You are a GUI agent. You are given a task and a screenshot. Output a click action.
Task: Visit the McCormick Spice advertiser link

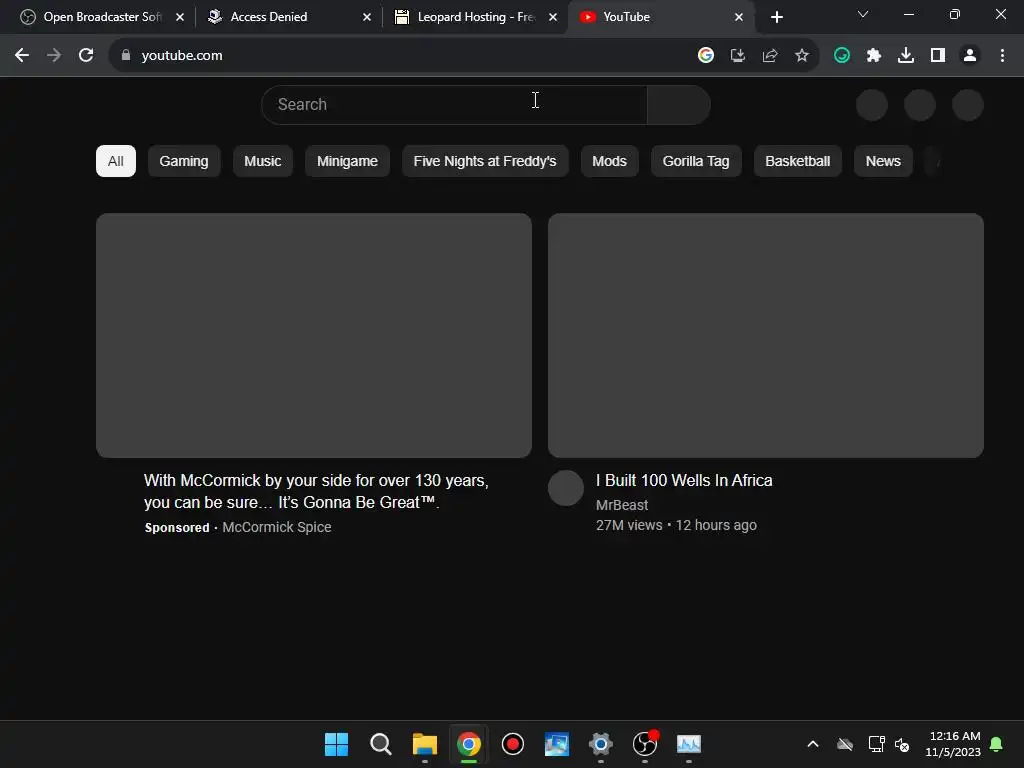277,527
